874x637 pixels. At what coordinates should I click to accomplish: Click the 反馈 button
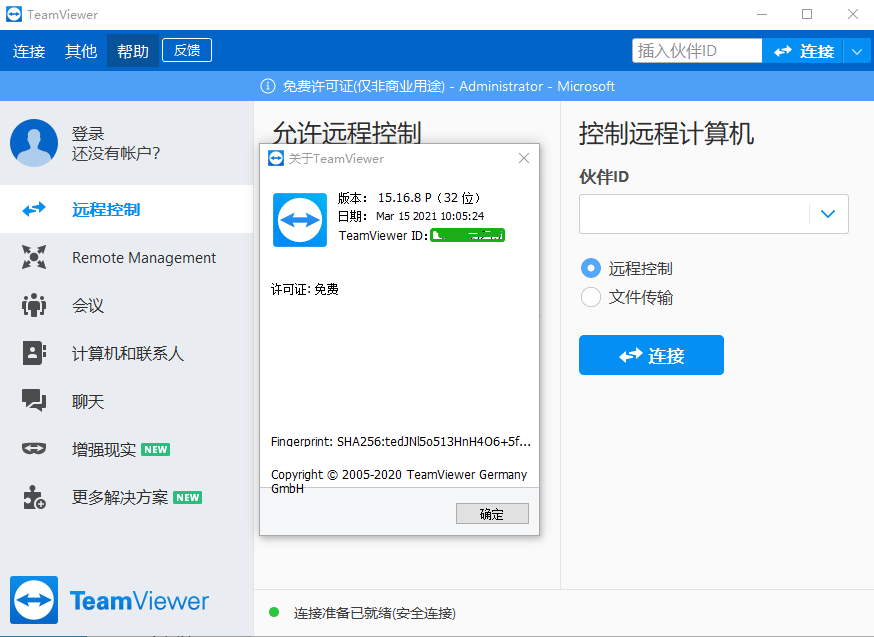point(187,50)
